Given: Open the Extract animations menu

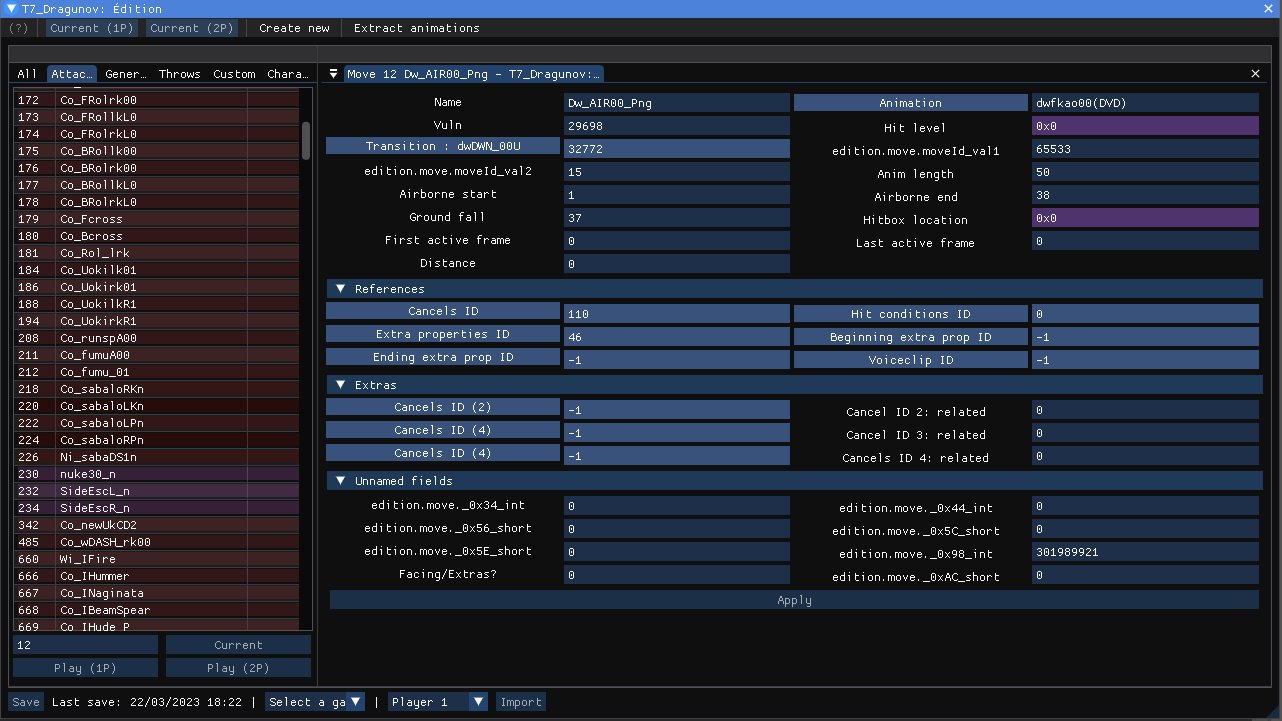Looking at the screenshot, I should pyautogui.click(x=417, y=28).
